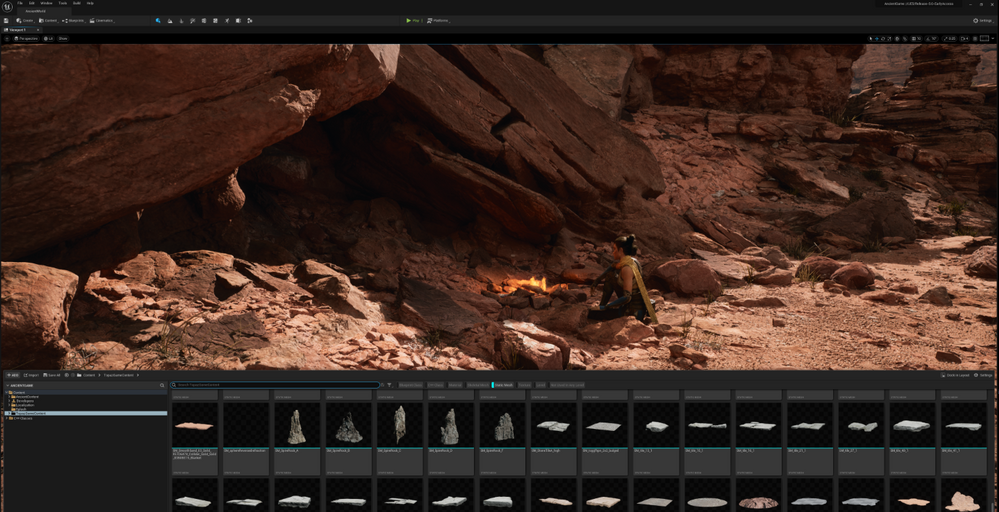Click the Add button in the Content Browser
The height and width of the screenshot is (512, 999).
[x=12, y=375]
